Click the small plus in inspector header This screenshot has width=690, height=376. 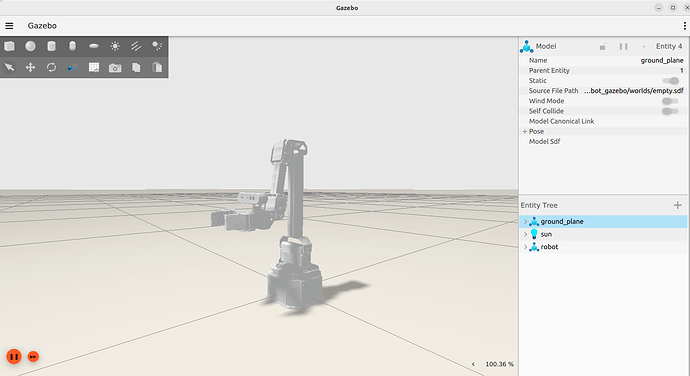pyautogui.click(x=644, y=46)
